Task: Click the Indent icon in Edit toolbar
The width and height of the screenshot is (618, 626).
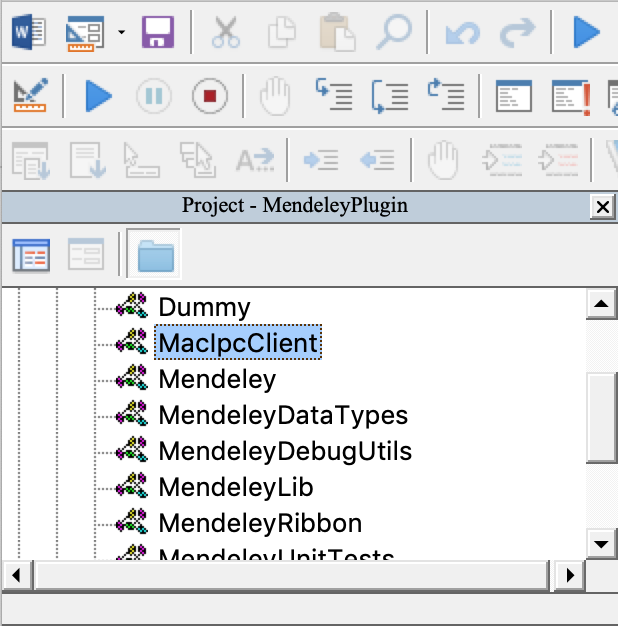Action: coord(321,160)
